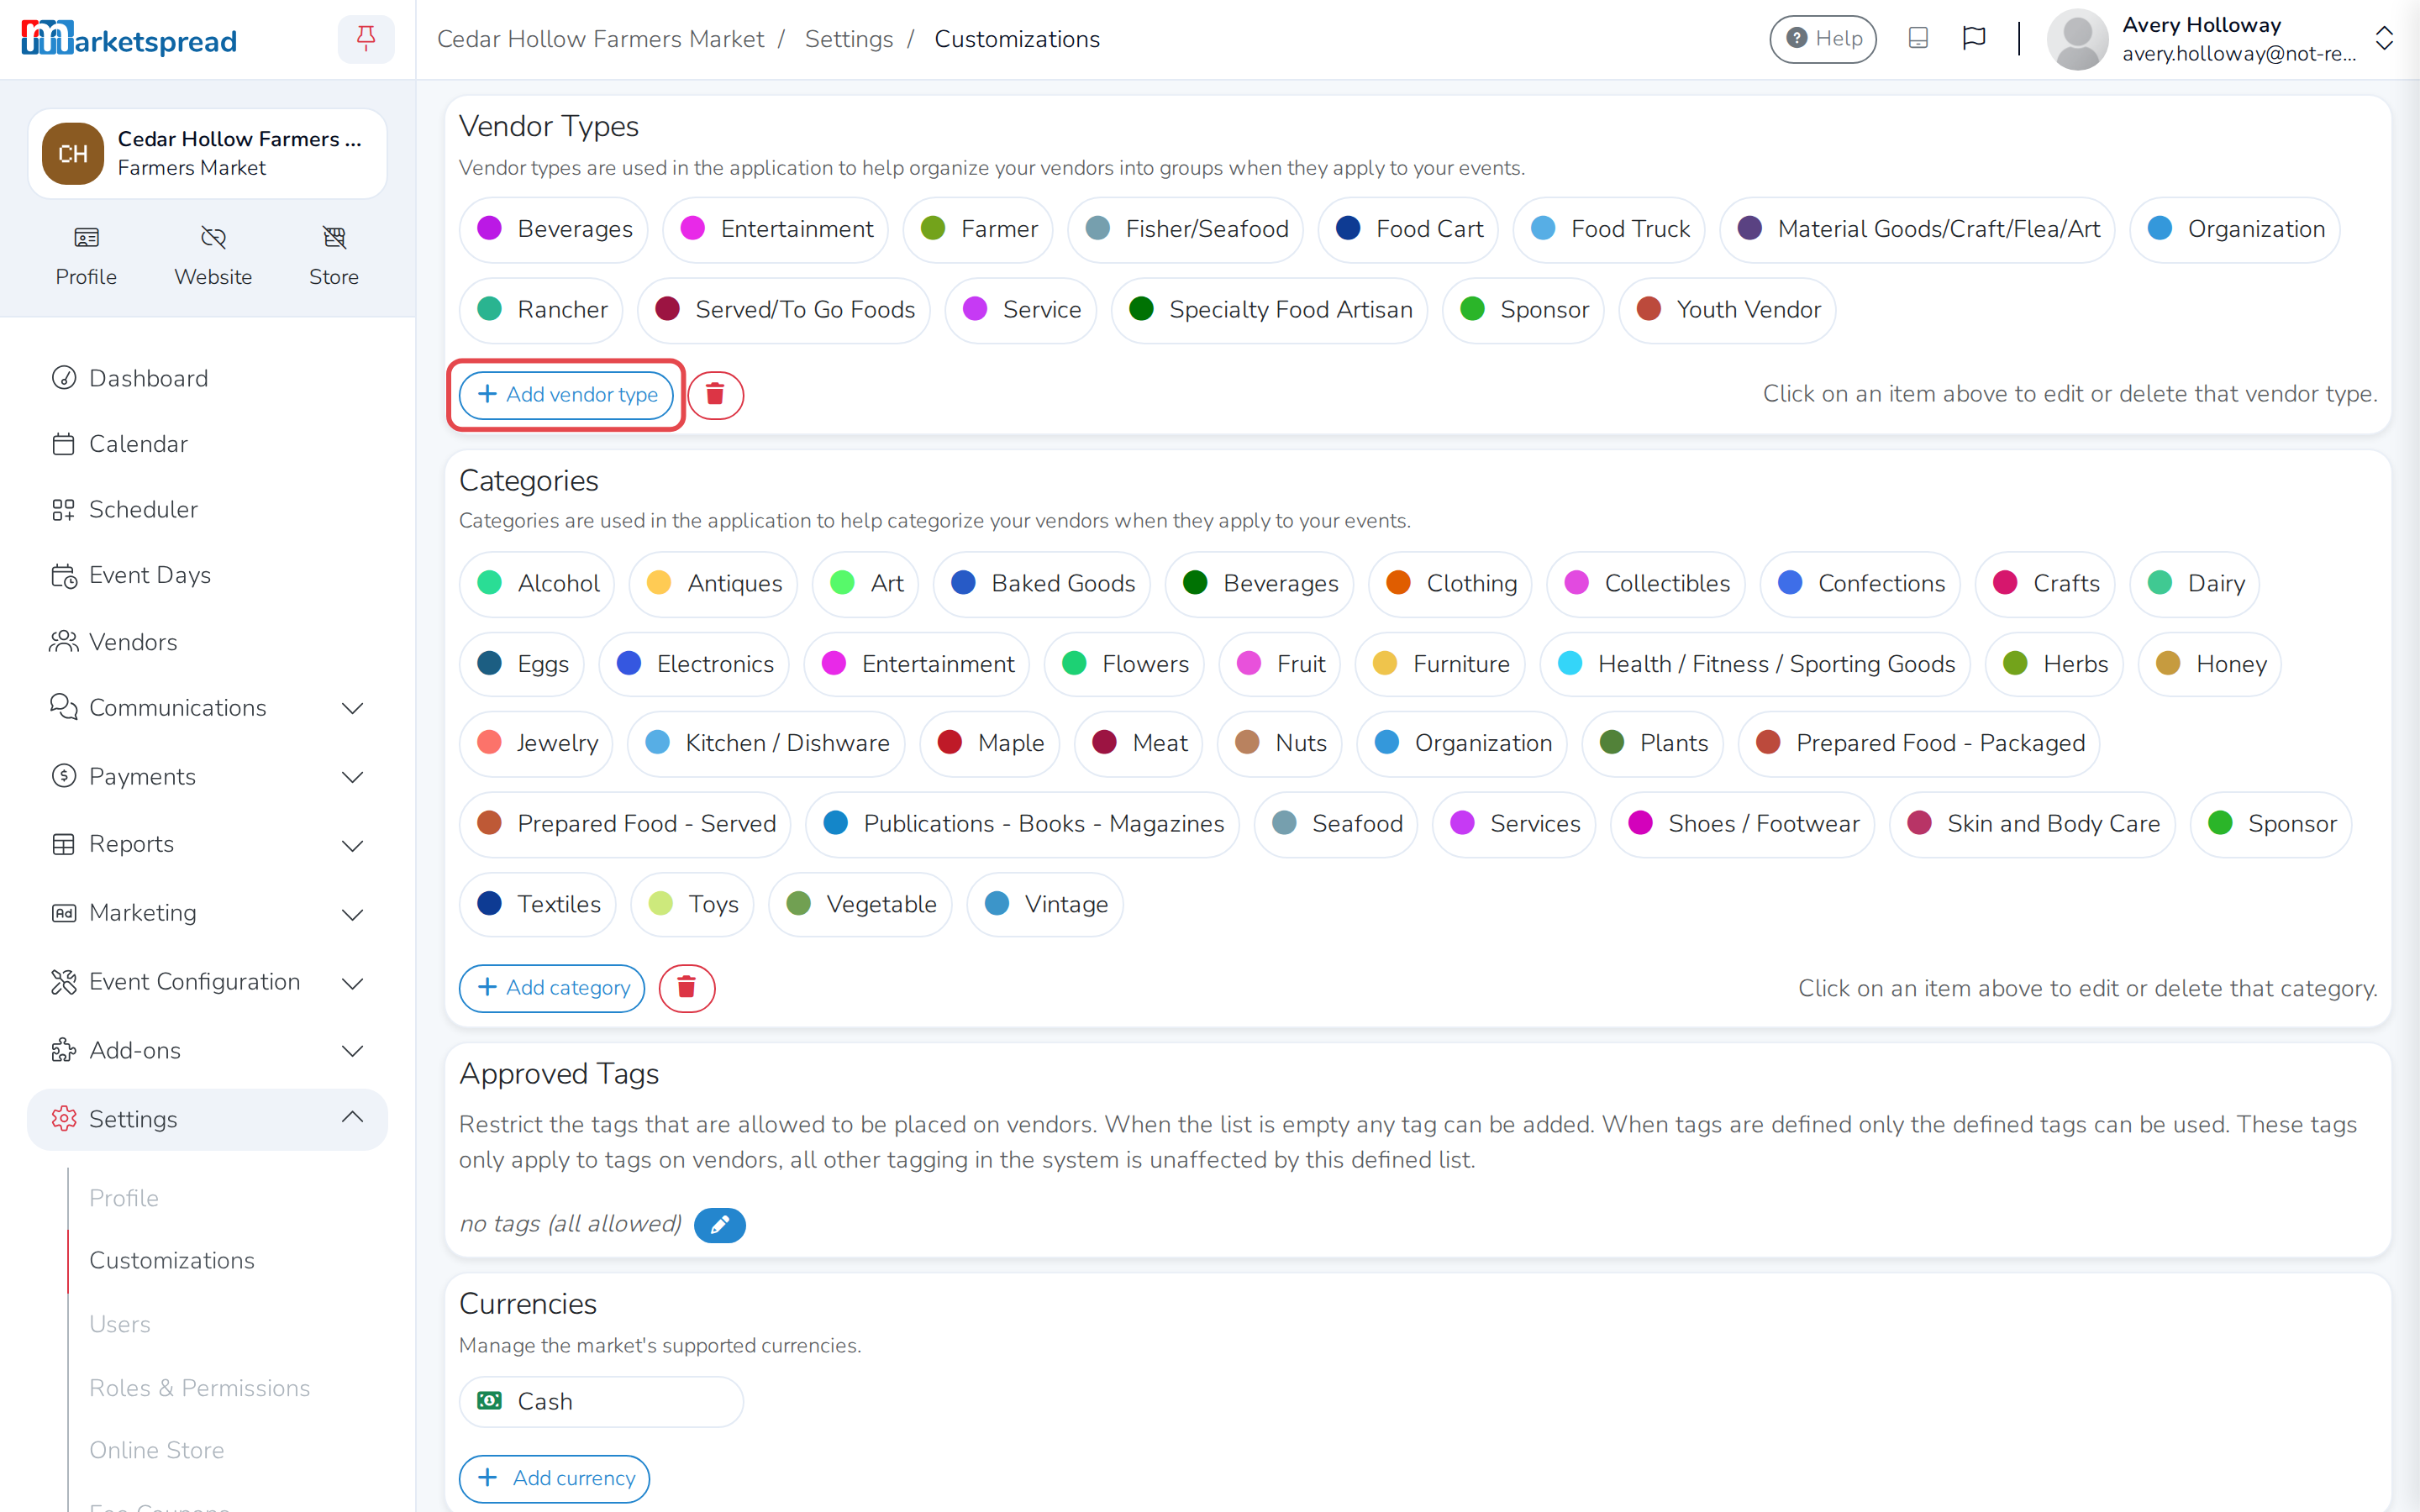Click Add vendor type button
The image size is (2420, 1512).
(x=566, y=394)
